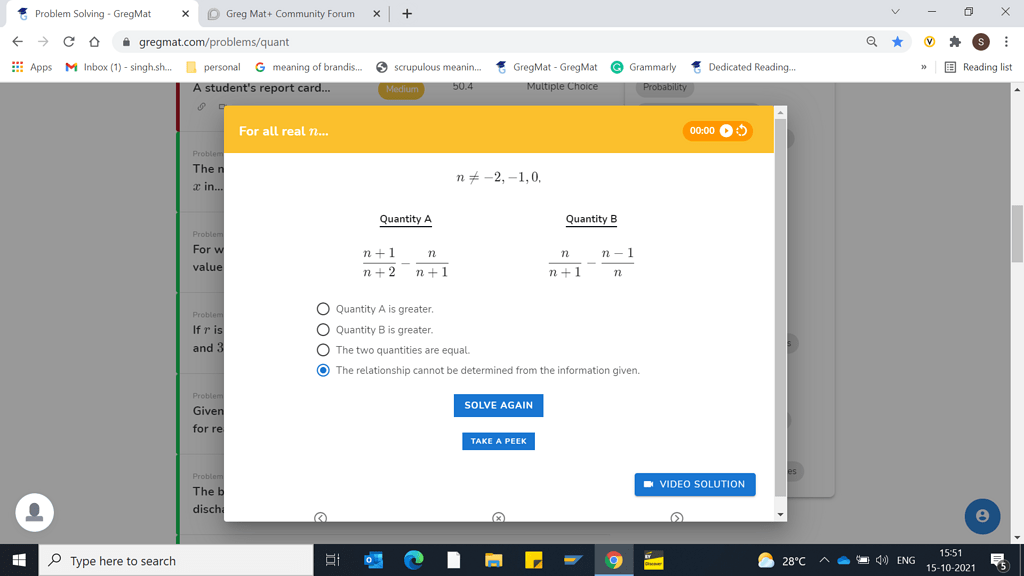Image resolution: width=1024 pixels, height=576 pixels.
Task: Go to previous problem arrow in modal
Action: 320,517
